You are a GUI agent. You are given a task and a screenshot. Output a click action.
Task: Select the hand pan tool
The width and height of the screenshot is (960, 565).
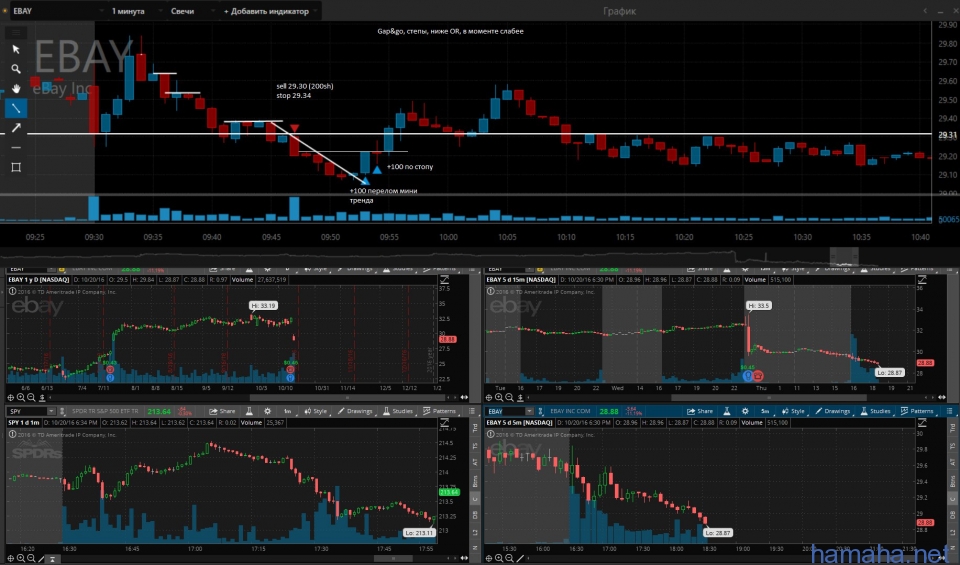pyautogui.click(x=16, y=88)
